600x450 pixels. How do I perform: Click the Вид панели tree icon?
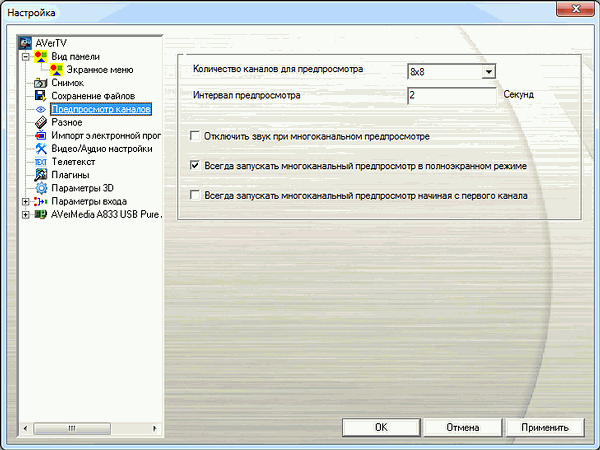(x=41, y=56)
